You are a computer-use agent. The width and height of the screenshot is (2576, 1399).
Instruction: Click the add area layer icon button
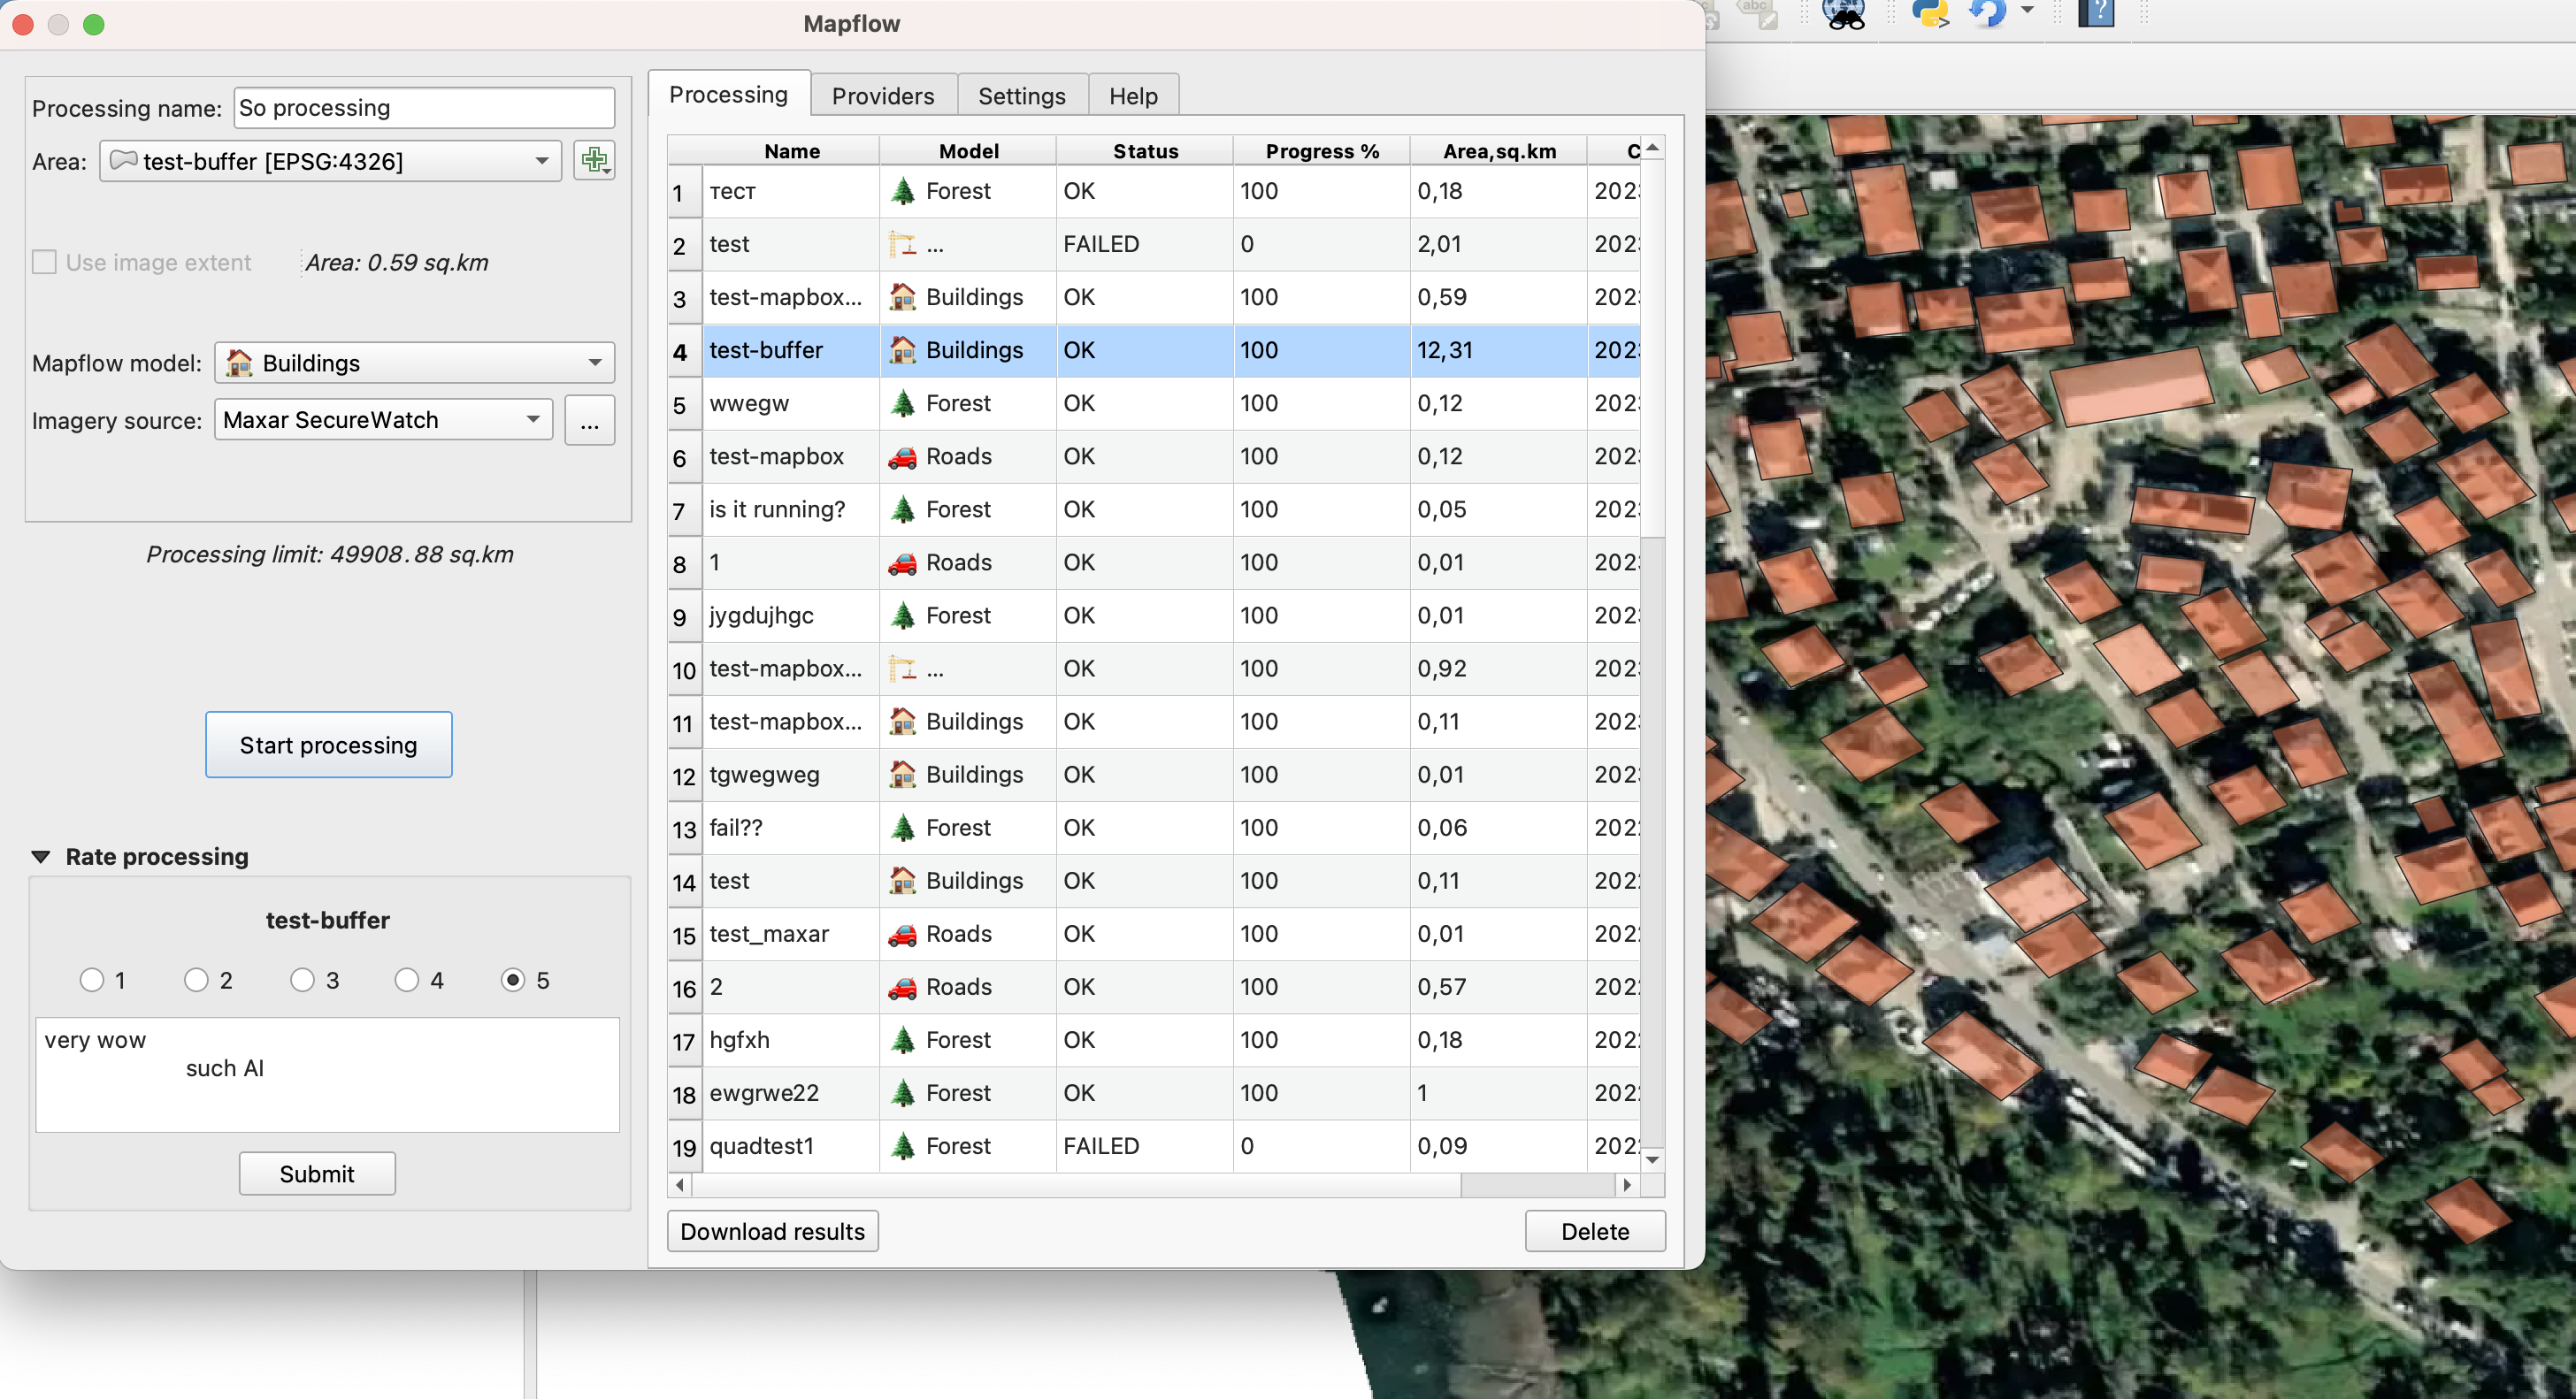(594, 162)
